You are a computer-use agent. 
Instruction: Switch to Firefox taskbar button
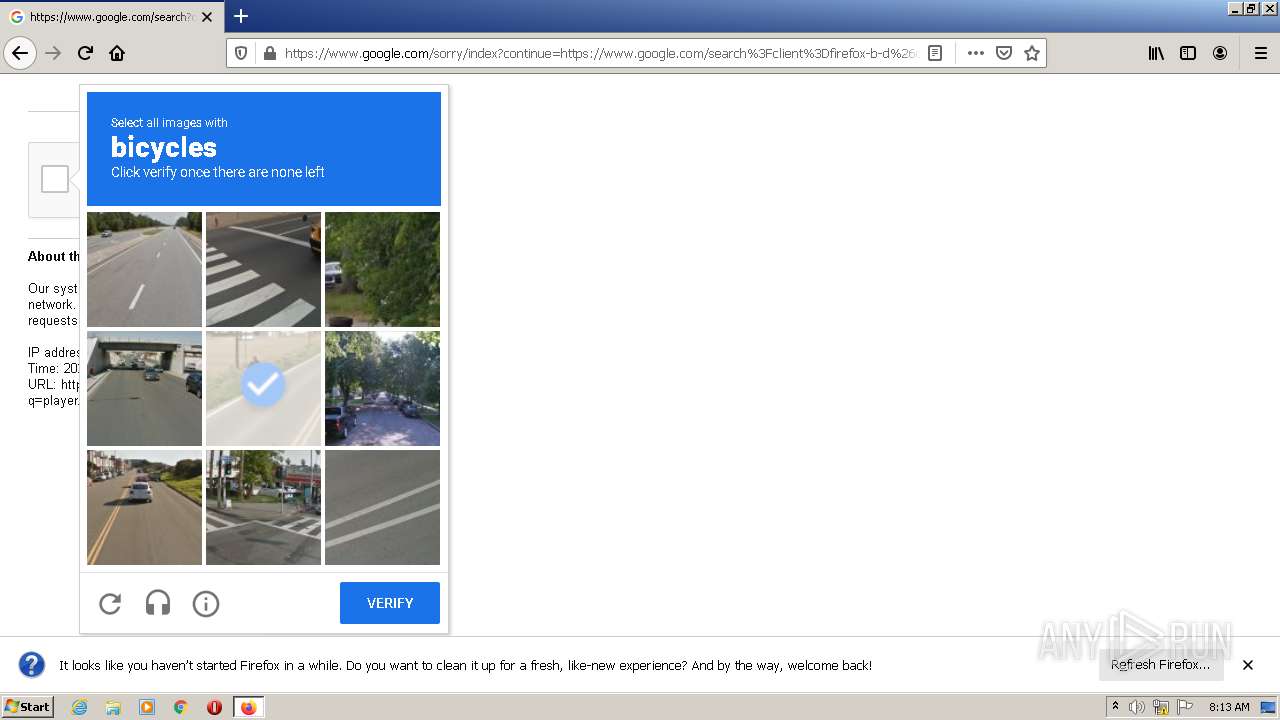pos(248,707)
